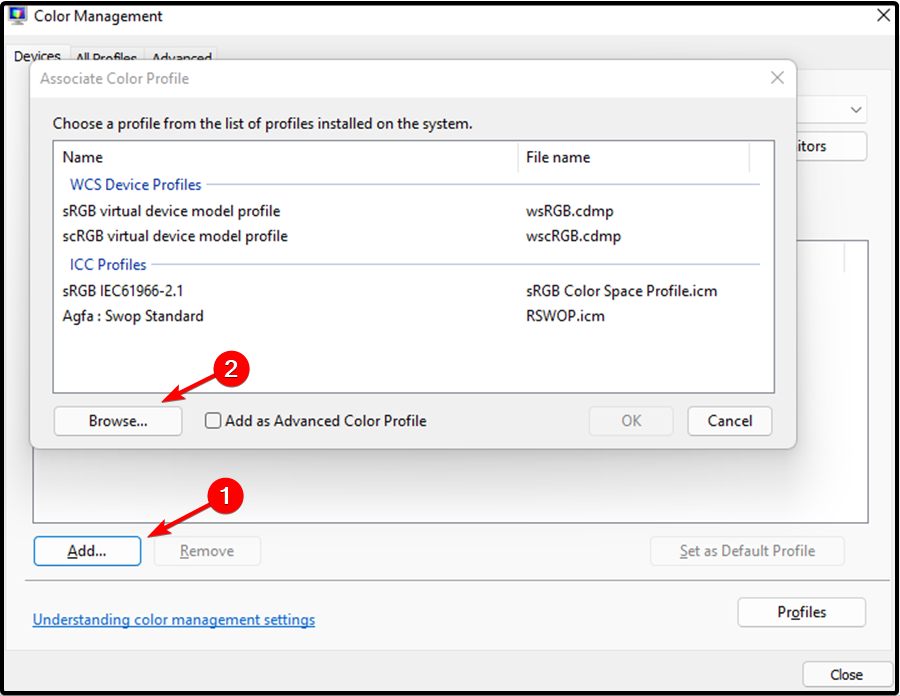Cancel the Associate Color Profile dialog
The height and width of the screenshot is (696, 900).
click(x=729, y=421)
